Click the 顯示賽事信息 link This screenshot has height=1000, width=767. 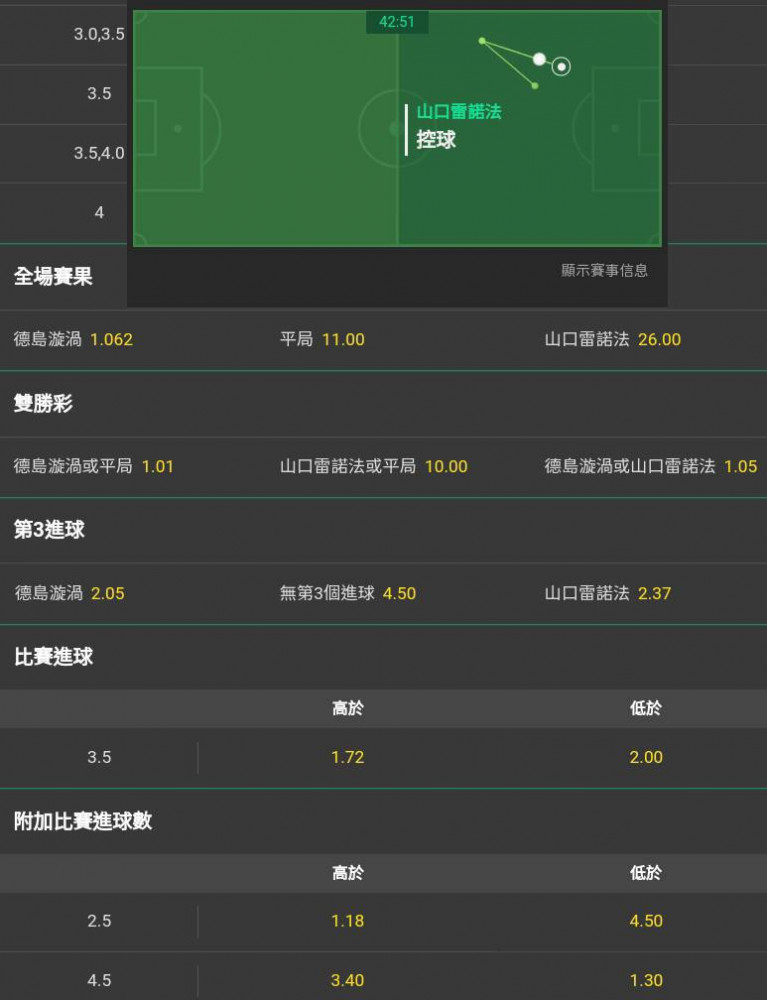pos(604,270)
